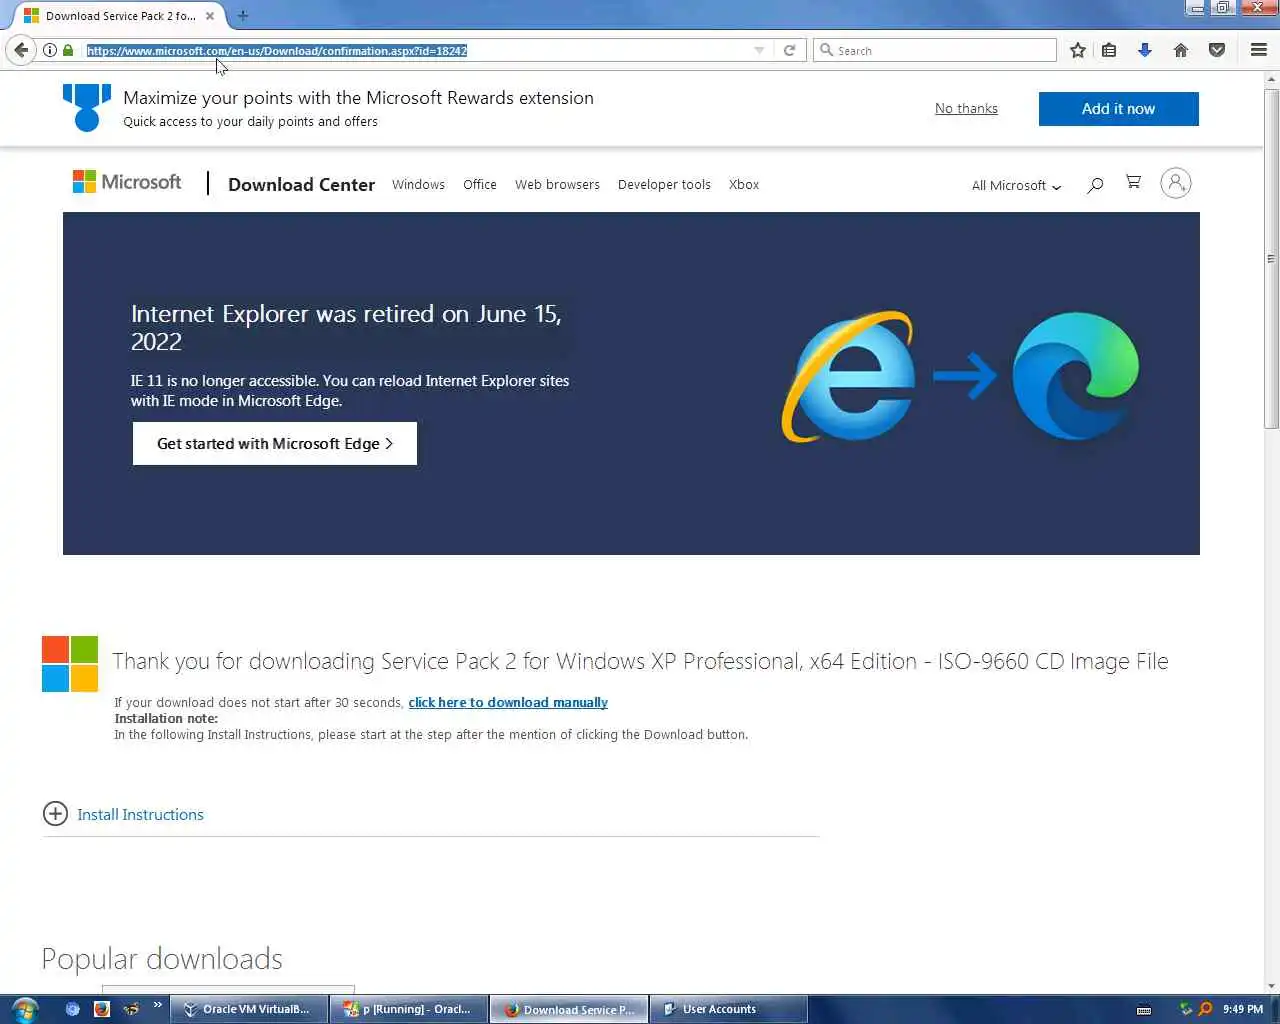Image resolution: width=1280 pixels, height=1024 pixels.
Task: Click the page vertical scrollbar thumb
Action: point(1271,258)
